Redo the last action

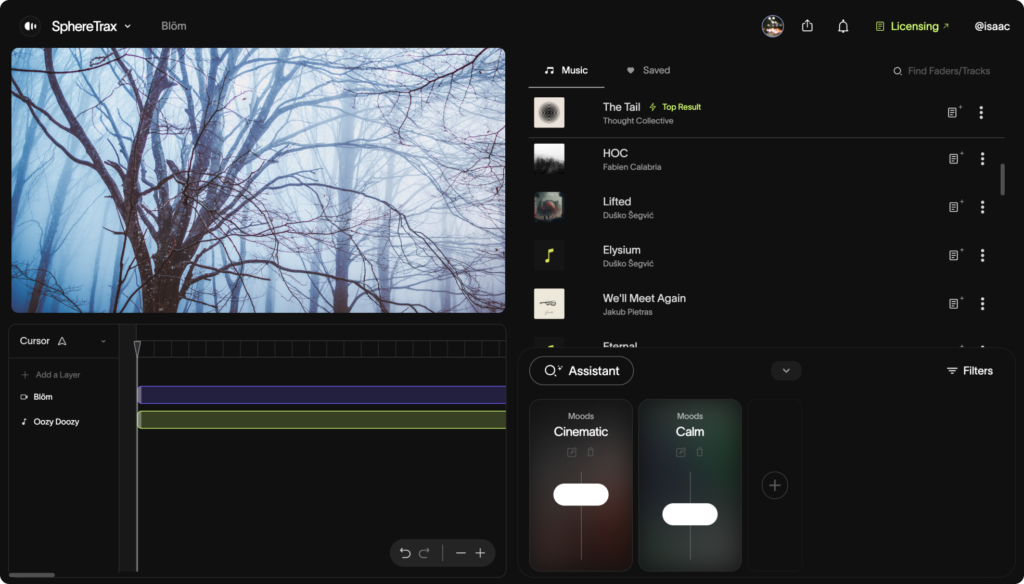[424, 553]
